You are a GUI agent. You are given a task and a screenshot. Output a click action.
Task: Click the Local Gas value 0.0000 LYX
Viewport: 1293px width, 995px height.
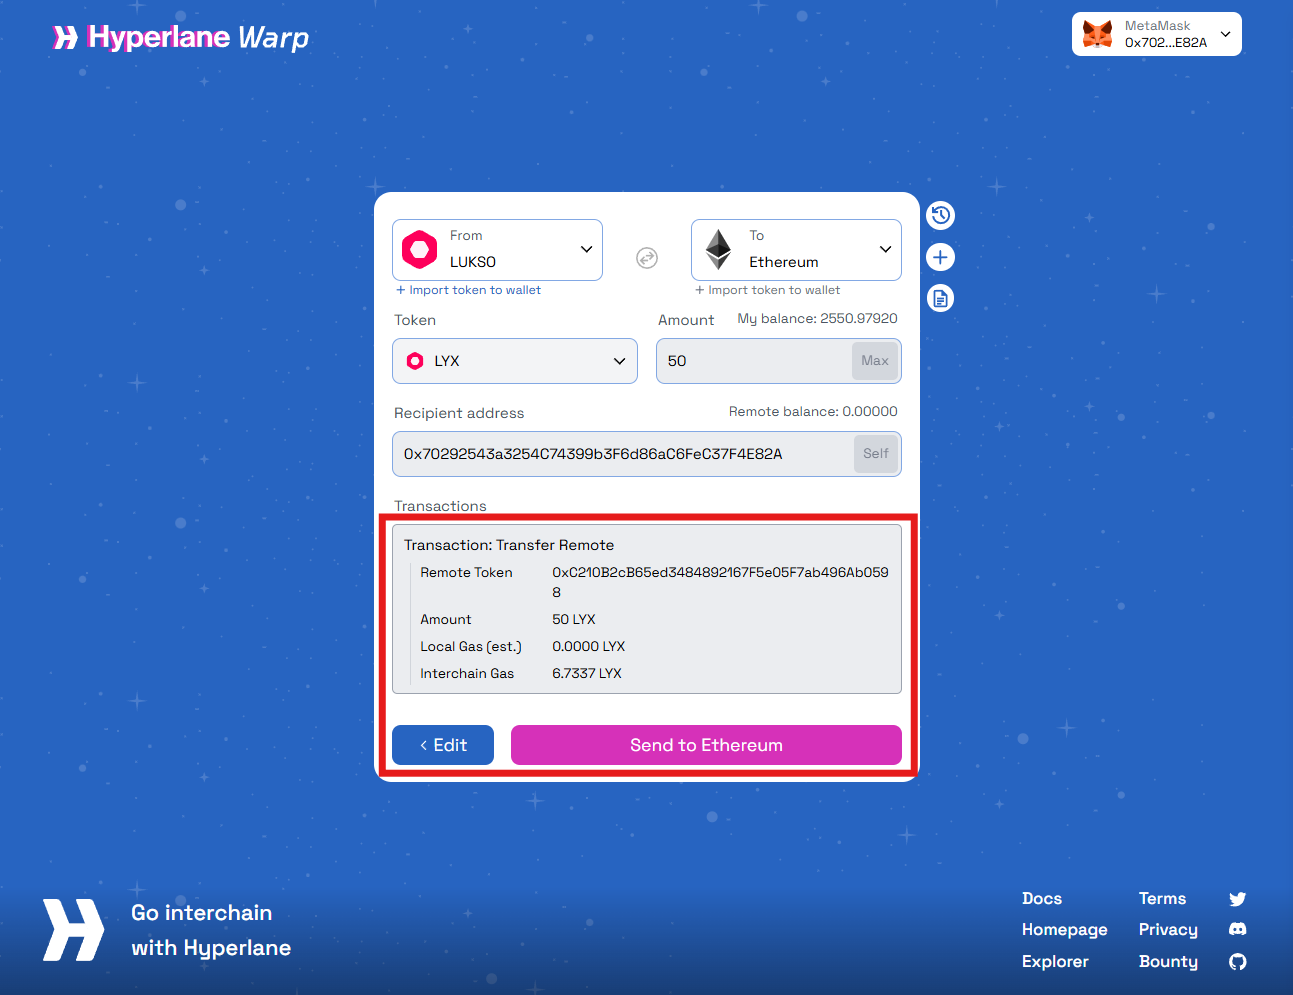point(589,647)
